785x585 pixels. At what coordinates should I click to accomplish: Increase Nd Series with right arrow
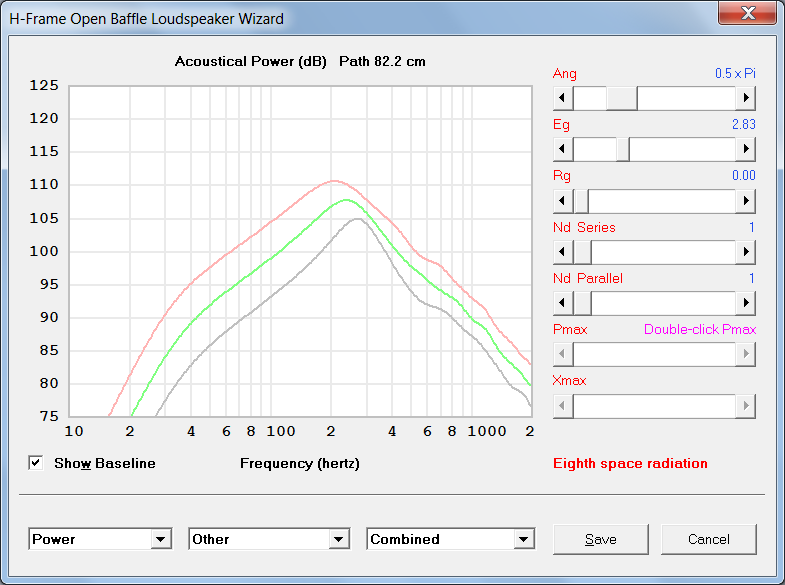(745, 252)
